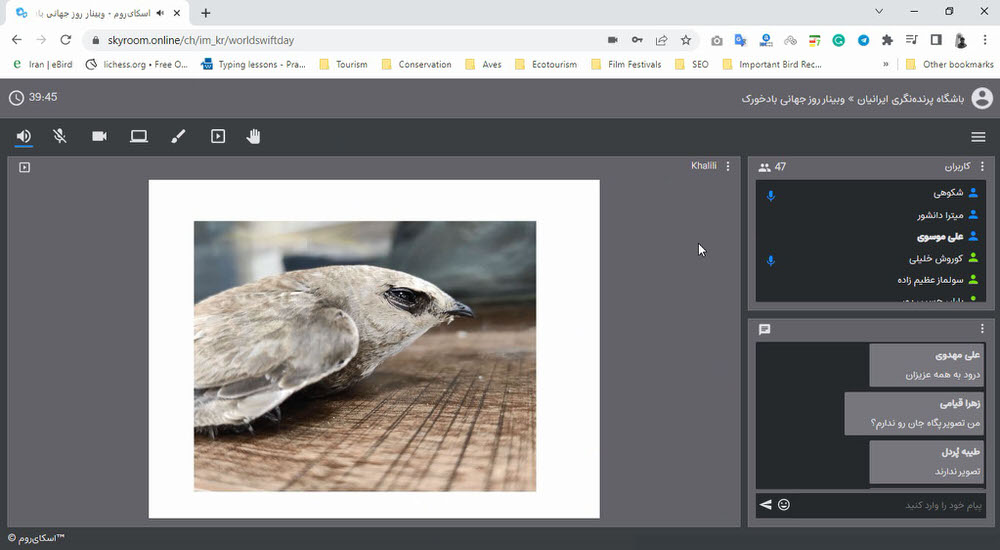1000x550 pixels.
Task: Toggle the speaker audio icon
Action: click(24, 137)
